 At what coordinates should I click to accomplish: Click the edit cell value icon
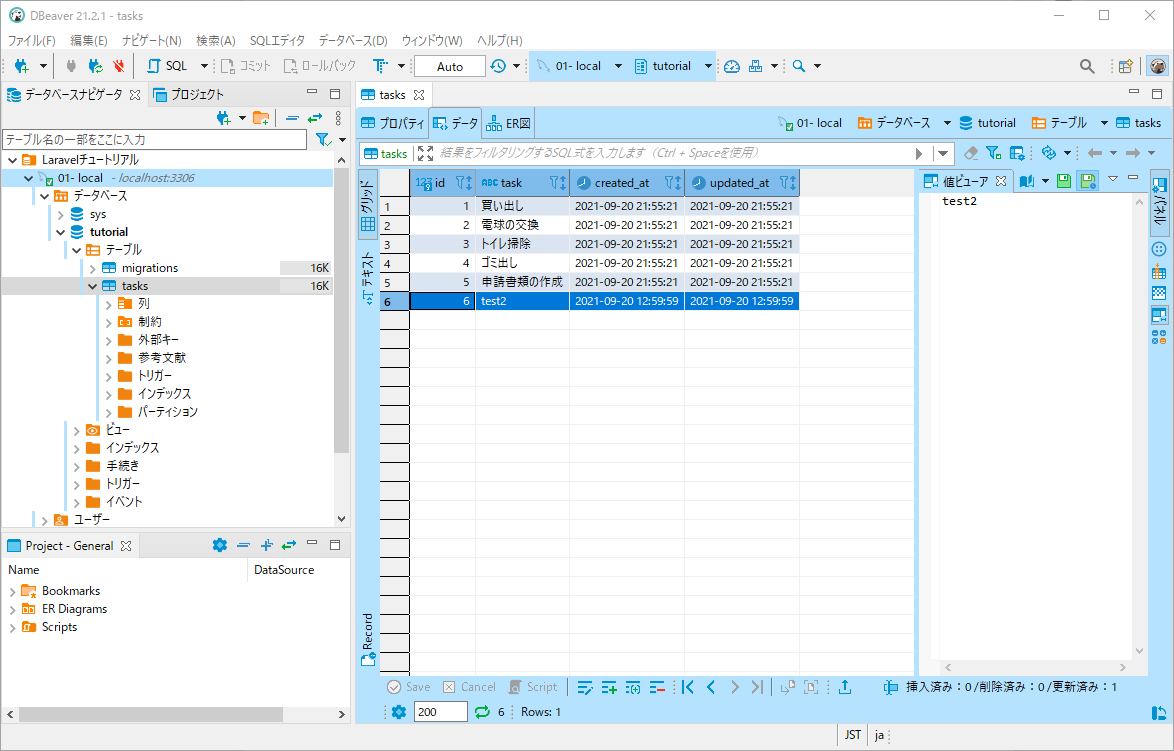pyautogui.click(x=585, y=687)
